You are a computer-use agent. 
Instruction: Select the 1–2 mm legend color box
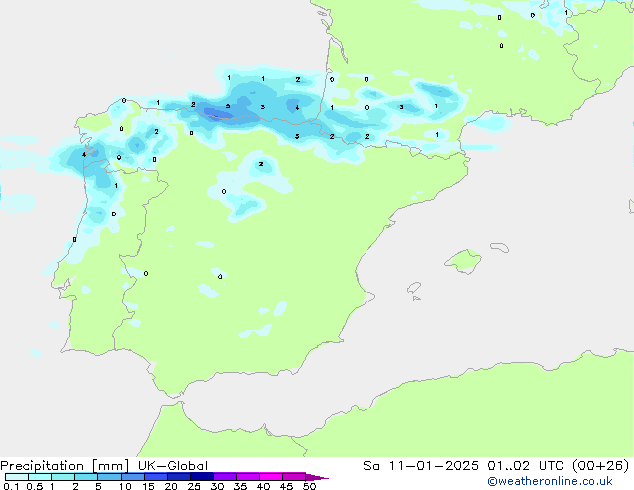coord(63,477)
